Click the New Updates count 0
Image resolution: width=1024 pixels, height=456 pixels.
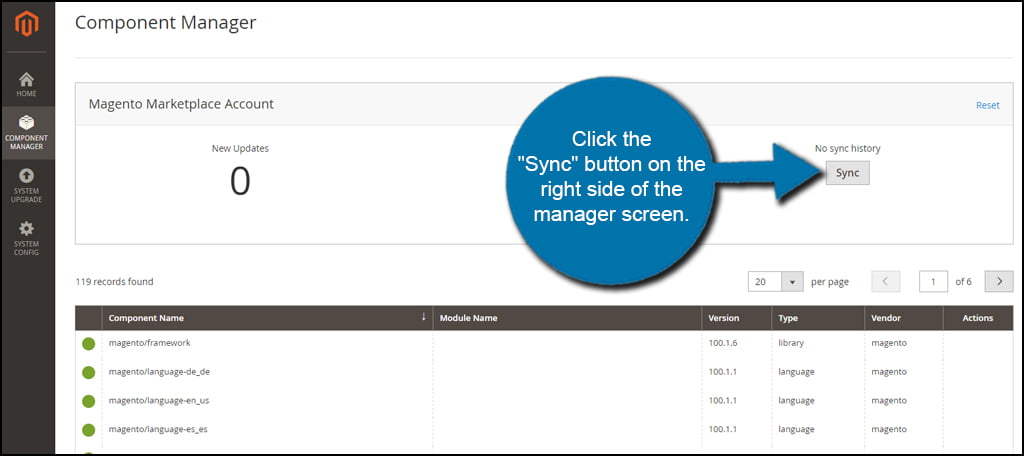pos(240,182)
